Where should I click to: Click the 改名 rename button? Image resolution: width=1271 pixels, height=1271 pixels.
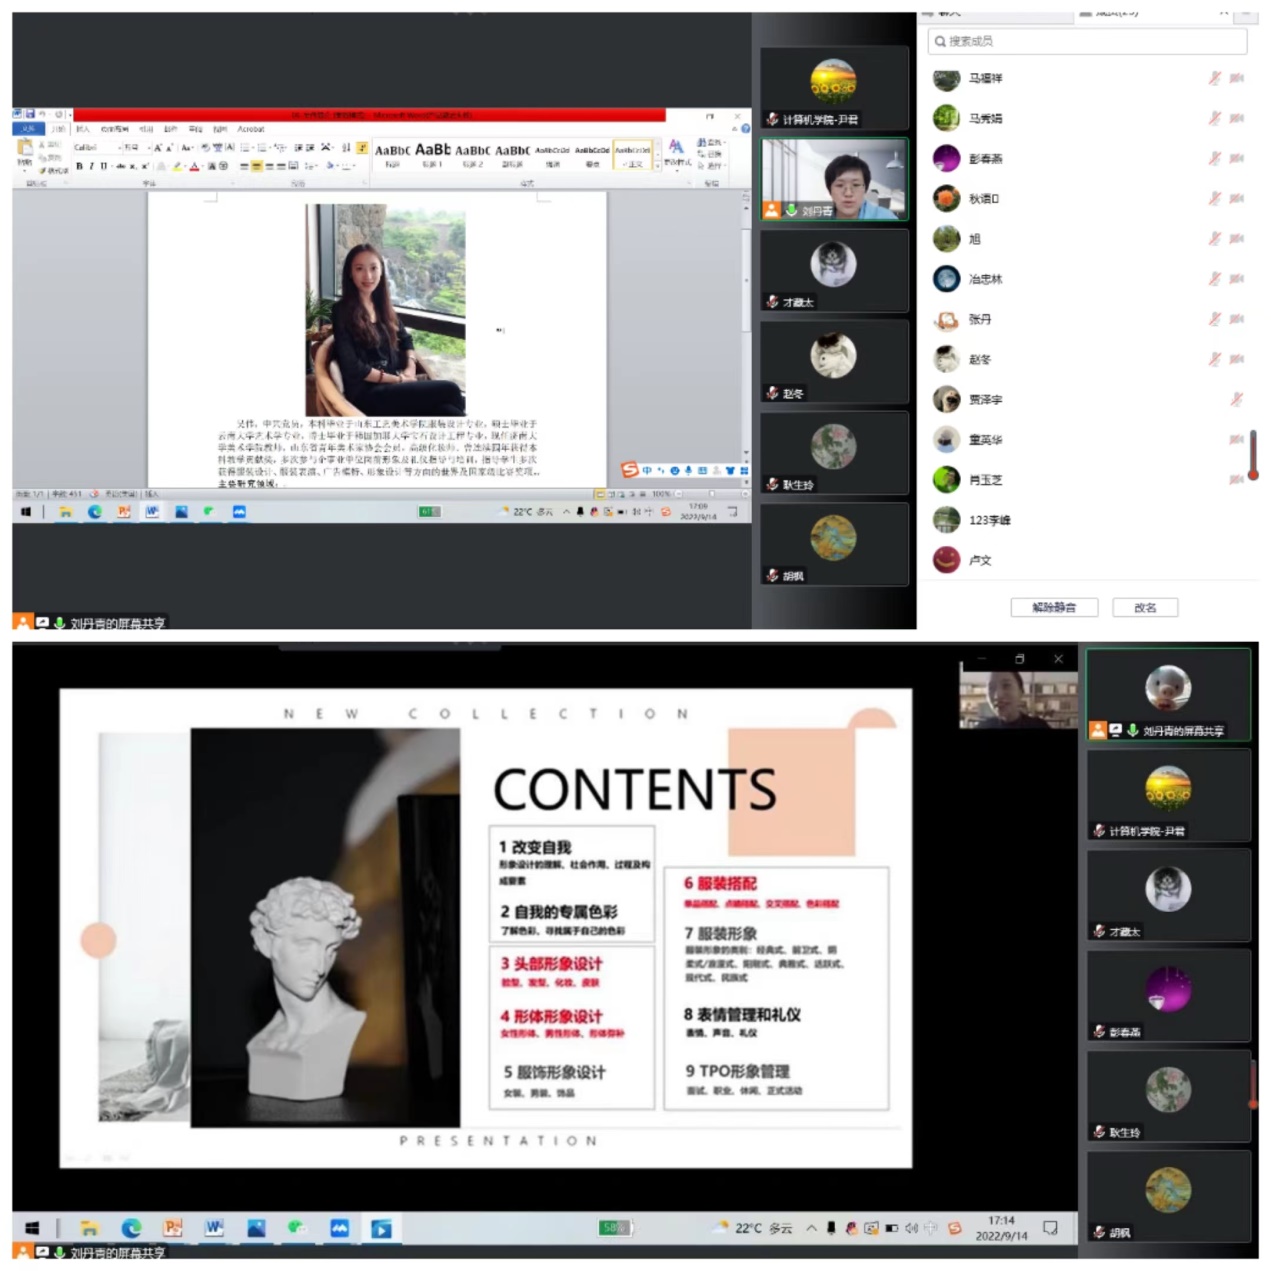1145,607
